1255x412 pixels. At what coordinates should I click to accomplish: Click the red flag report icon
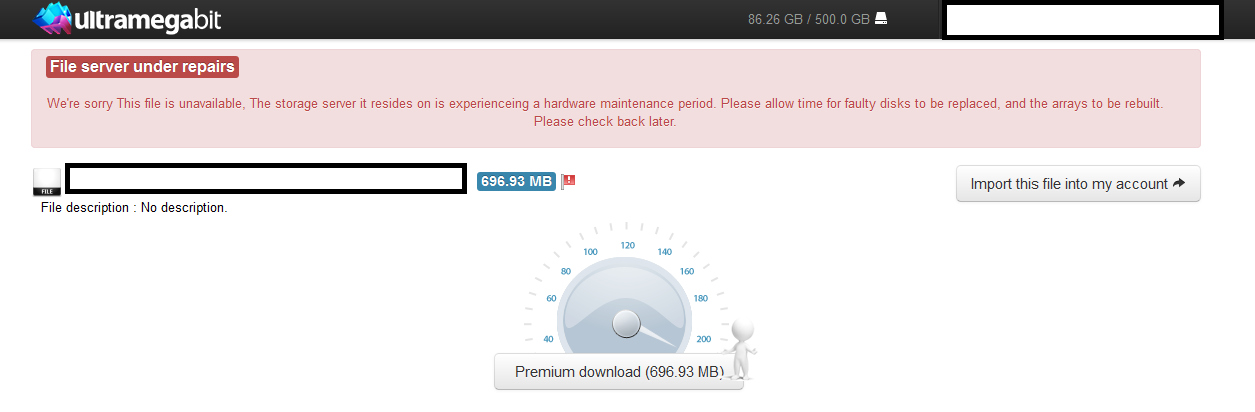(x=569, y=181)
